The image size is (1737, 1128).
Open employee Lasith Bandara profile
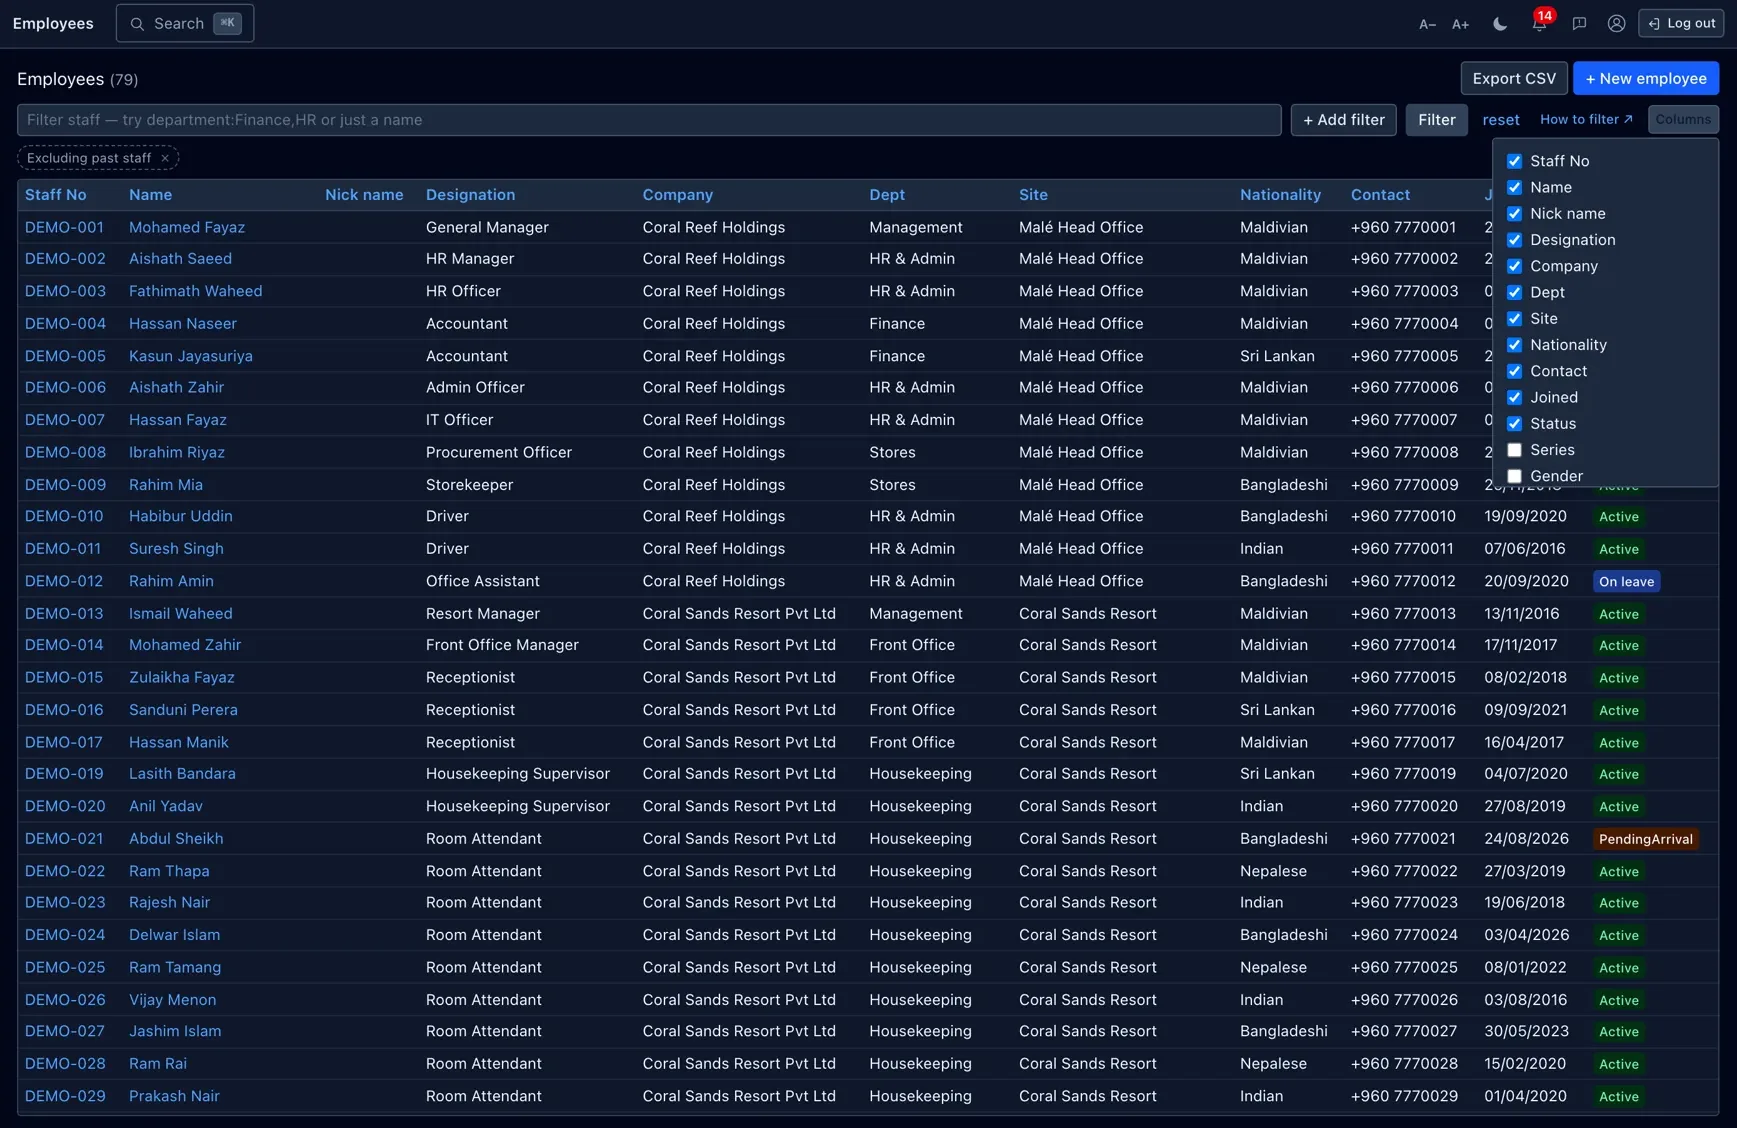pyautogui.click(x=182, y=774)
